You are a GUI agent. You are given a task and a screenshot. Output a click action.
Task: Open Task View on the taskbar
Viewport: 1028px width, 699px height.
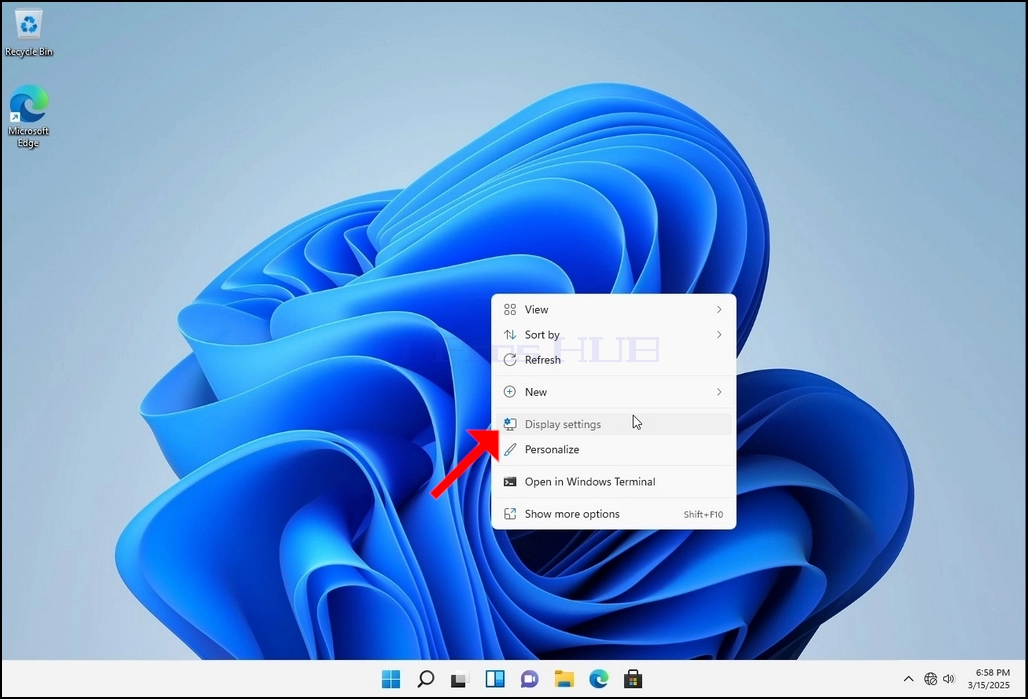459,679
